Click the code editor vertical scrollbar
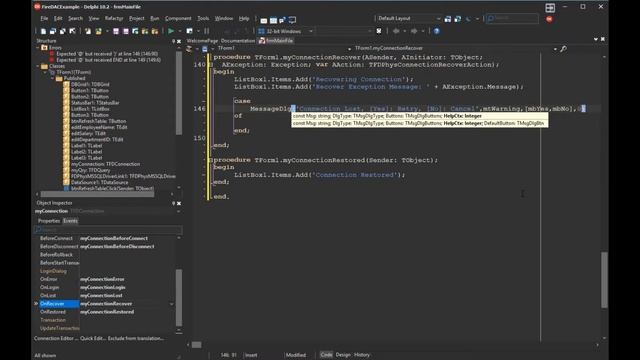 click(x=604, y=280)
